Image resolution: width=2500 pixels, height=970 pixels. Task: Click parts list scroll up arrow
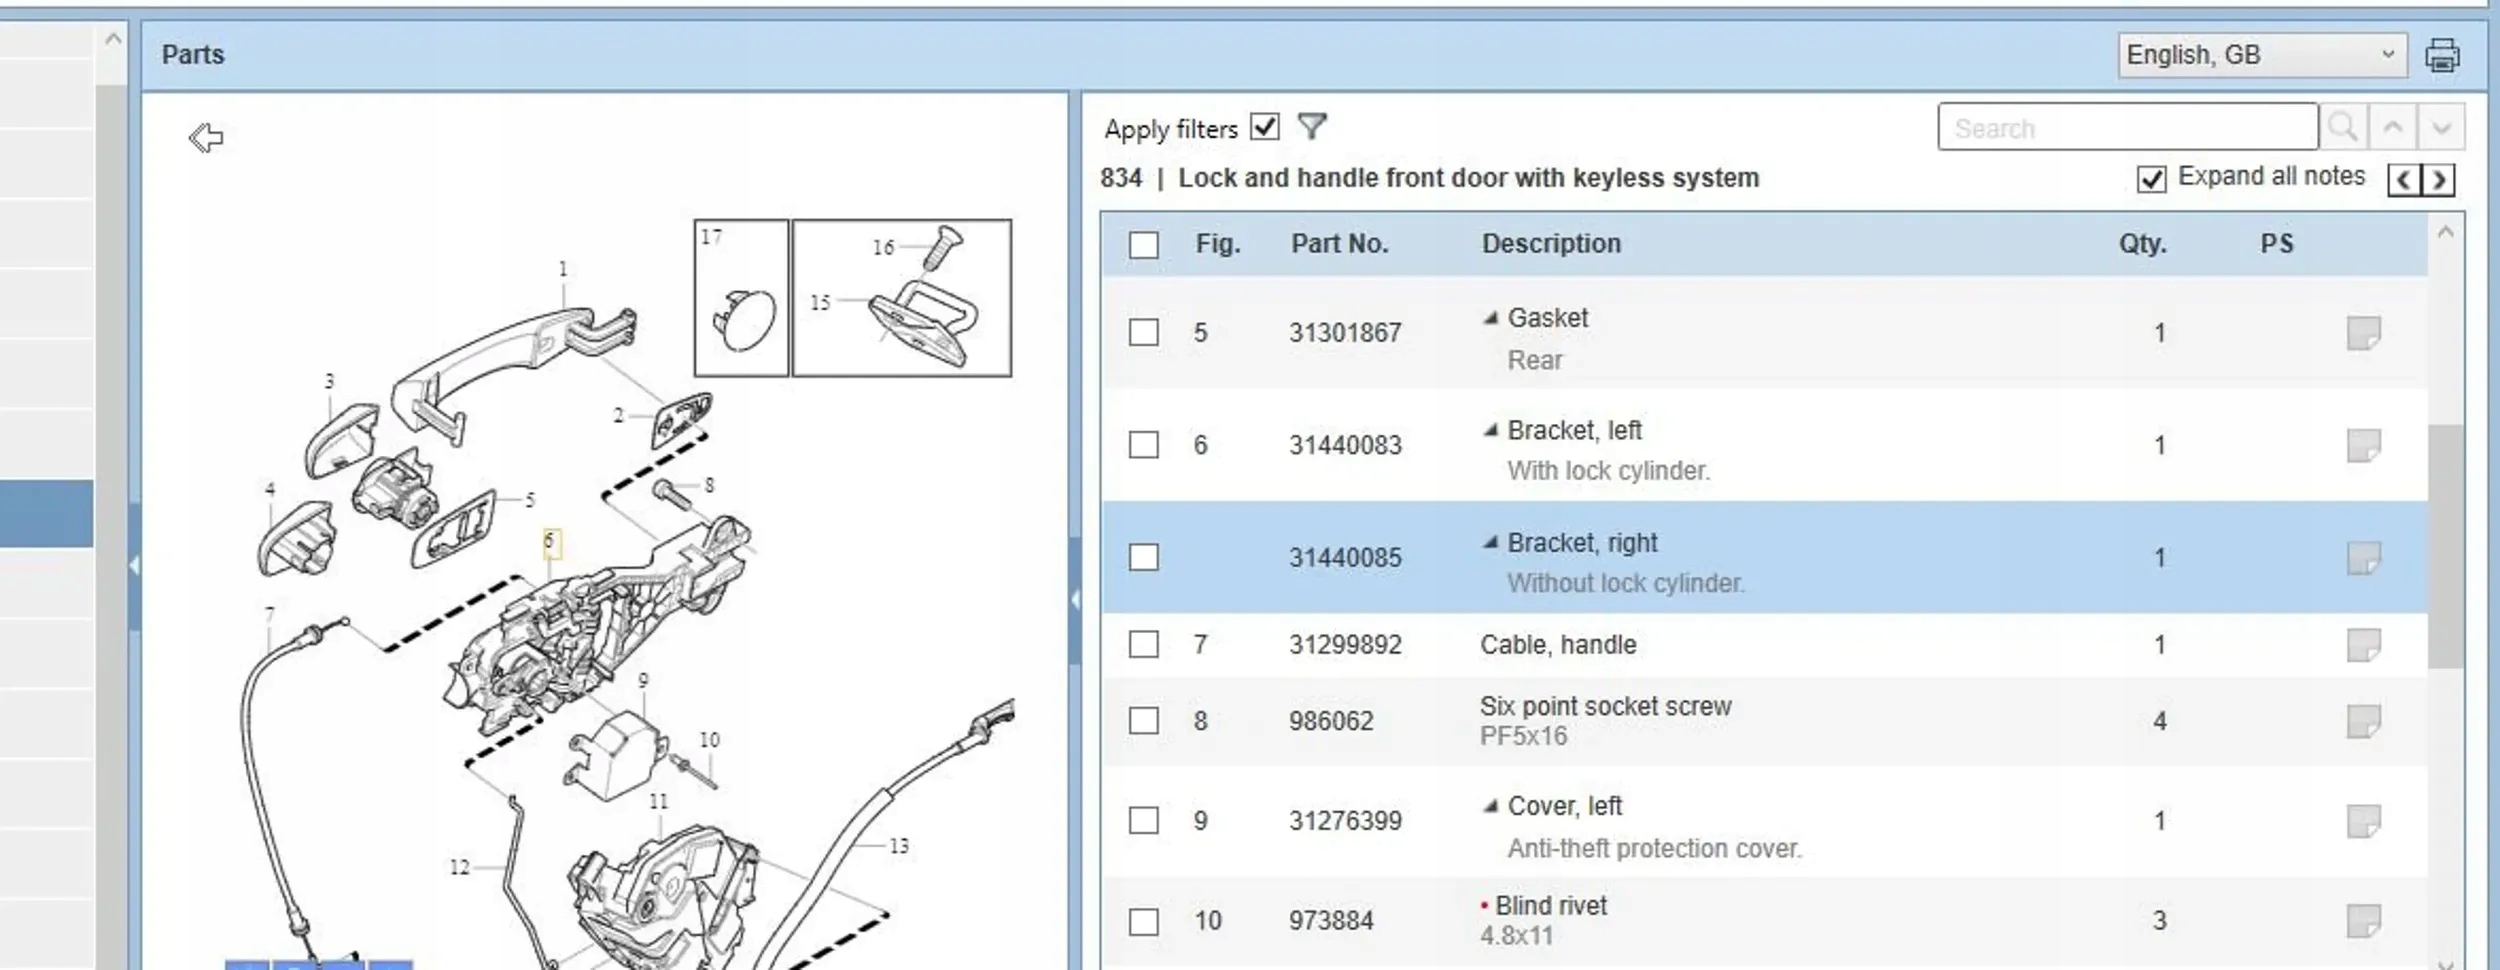pyautogui.click(x=2445, y=233)
